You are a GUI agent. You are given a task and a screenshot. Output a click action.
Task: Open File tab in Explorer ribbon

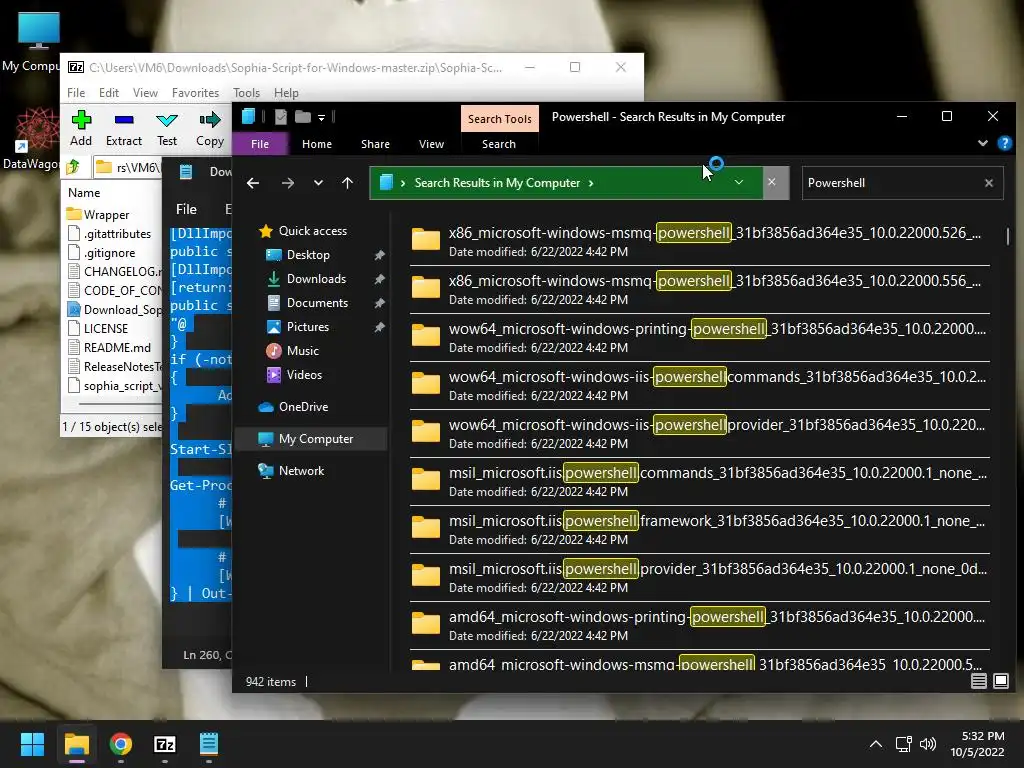260,144
